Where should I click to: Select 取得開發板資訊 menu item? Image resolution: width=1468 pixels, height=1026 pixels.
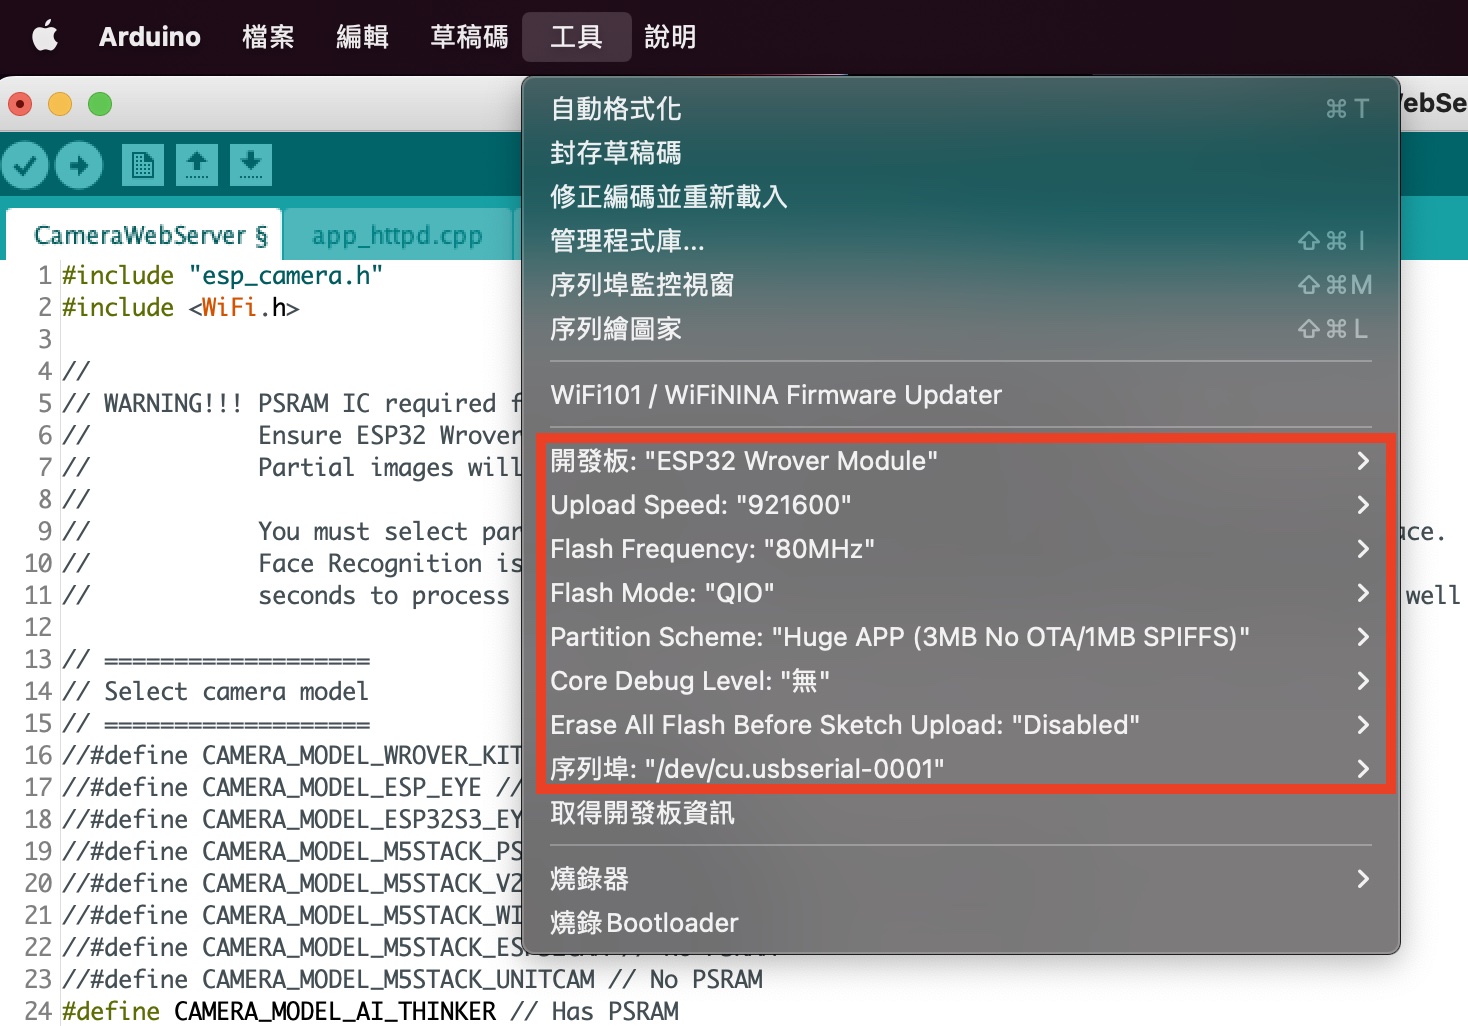pyautogui.click(x=961, y=813)
